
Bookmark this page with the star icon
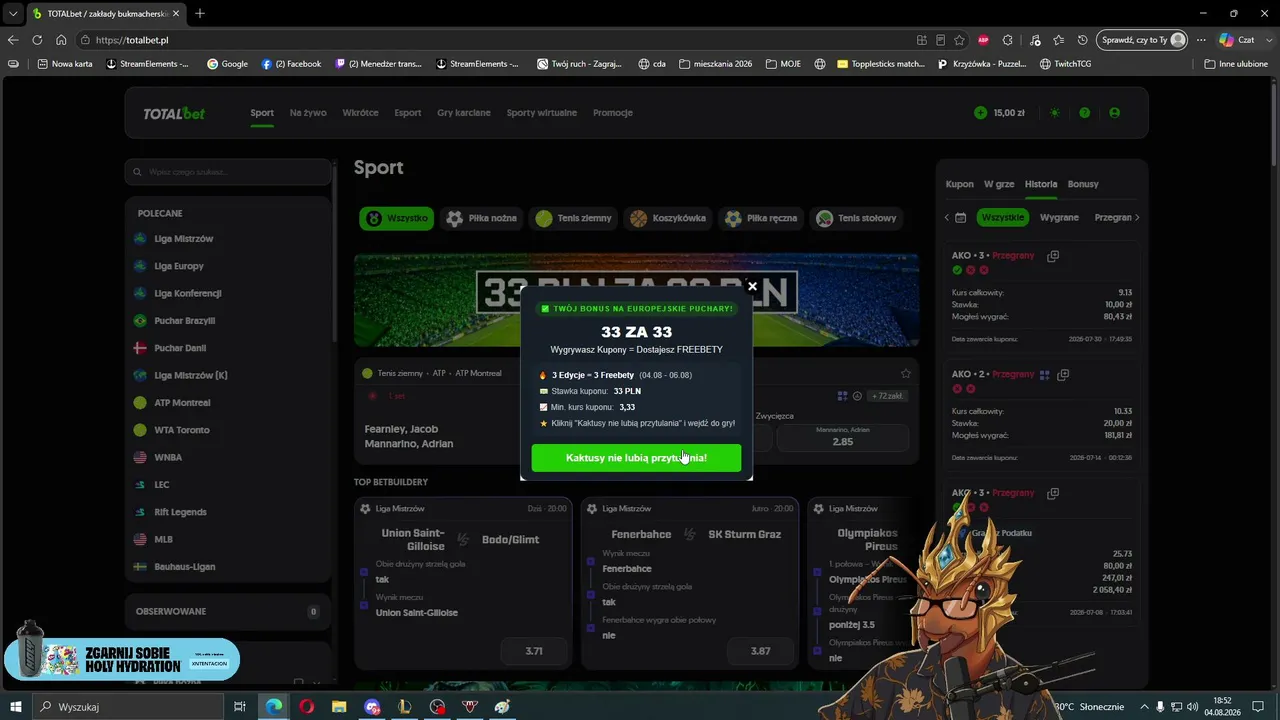pos(959,40)
